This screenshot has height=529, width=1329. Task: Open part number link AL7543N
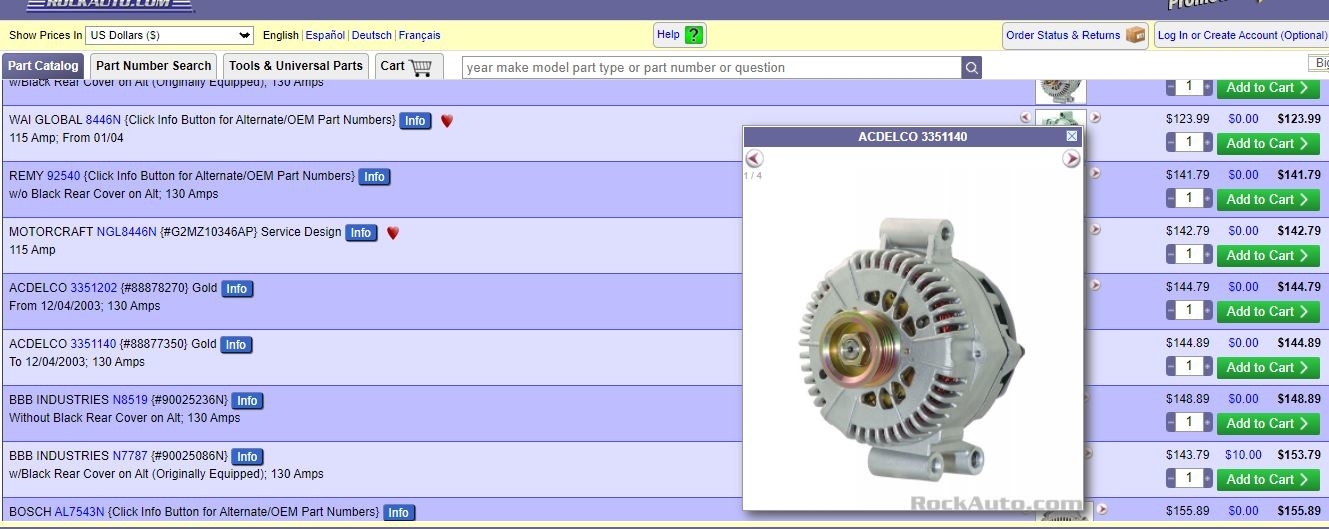tap(79, 512)
